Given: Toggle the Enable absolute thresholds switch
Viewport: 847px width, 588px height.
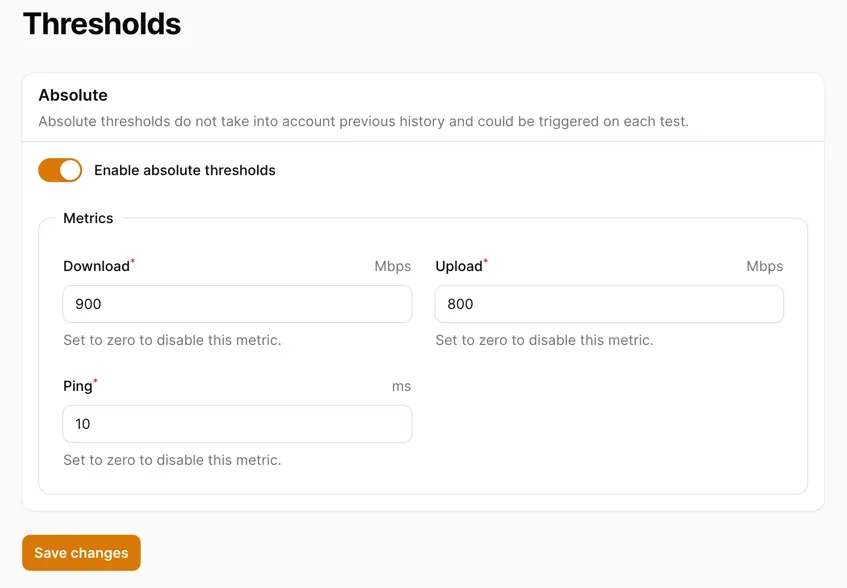Looking at the screenshot, I should [x=60, y=170].
